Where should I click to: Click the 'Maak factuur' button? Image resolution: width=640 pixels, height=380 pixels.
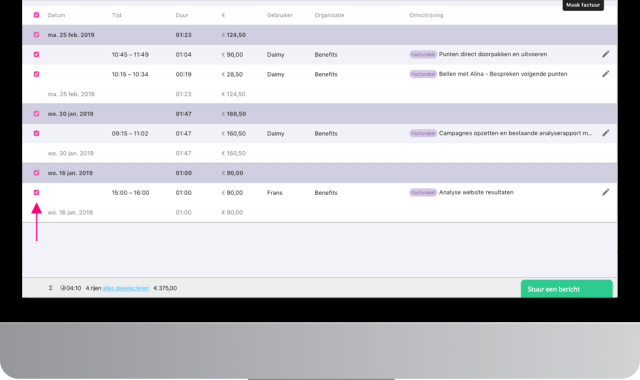point(583,5)
